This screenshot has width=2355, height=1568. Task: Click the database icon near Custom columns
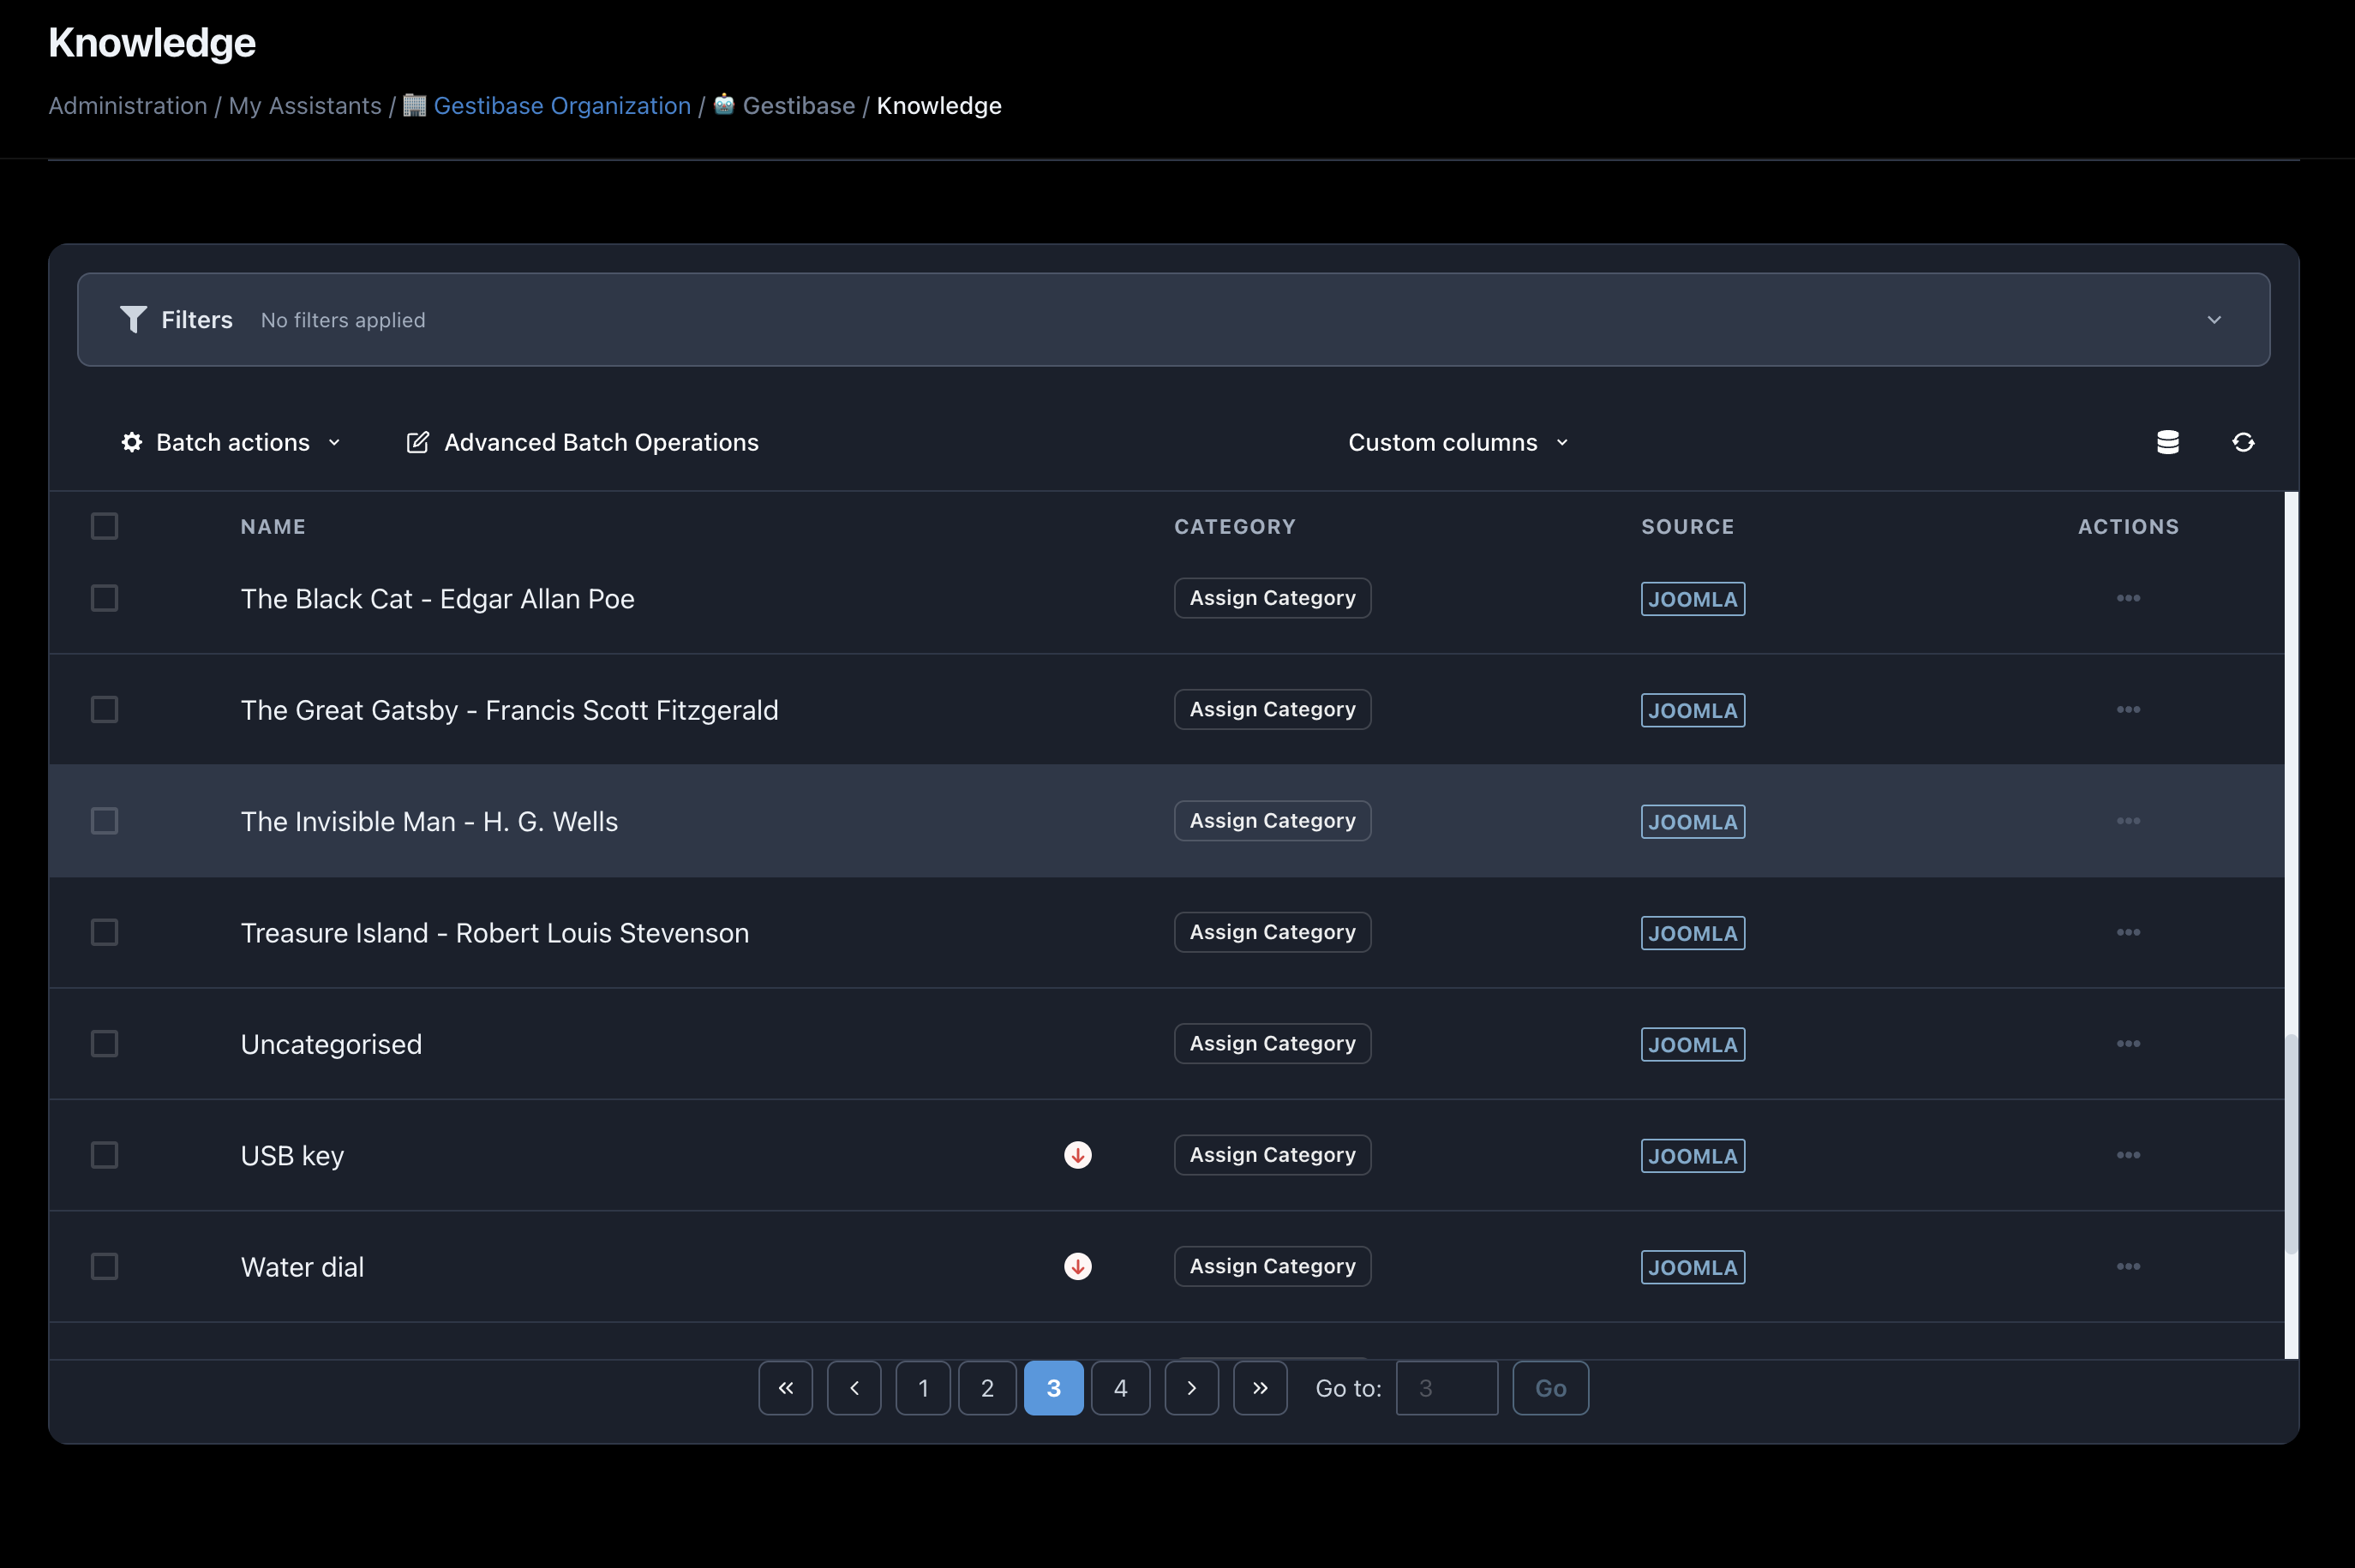(x=2168, y=441)
